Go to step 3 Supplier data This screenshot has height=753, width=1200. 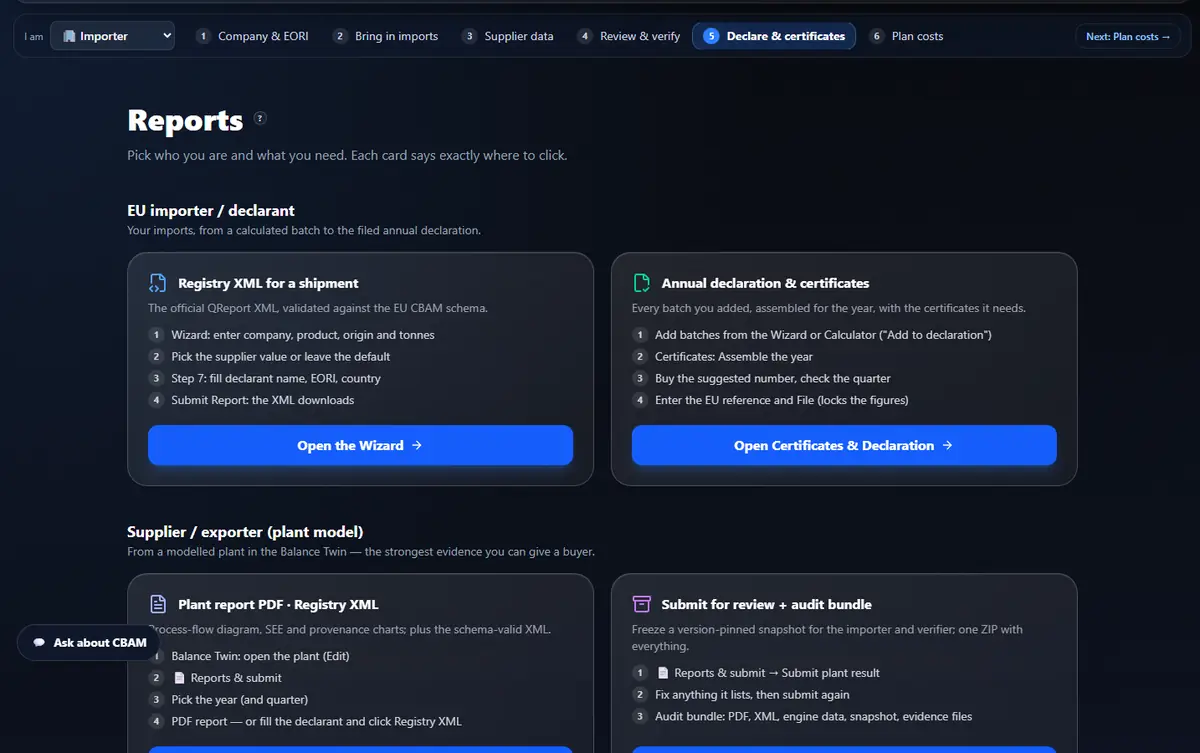pyautogui.click(x=508, y=36)
